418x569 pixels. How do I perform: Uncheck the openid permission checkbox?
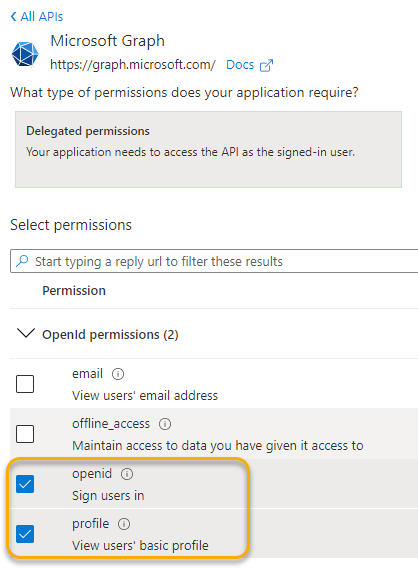25,484
